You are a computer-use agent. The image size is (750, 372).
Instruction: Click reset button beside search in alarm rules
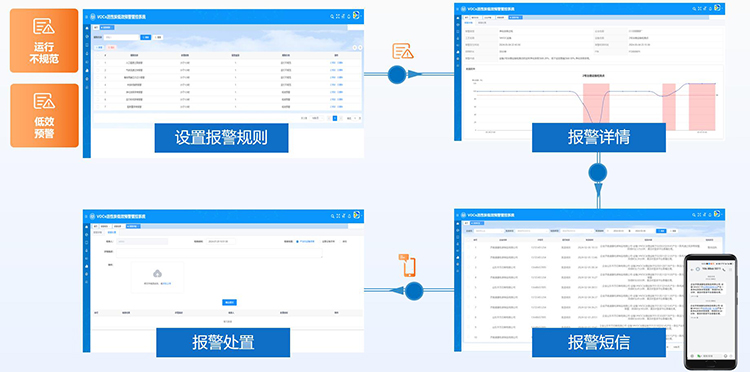pyautogui.click(x=158, y=37)
